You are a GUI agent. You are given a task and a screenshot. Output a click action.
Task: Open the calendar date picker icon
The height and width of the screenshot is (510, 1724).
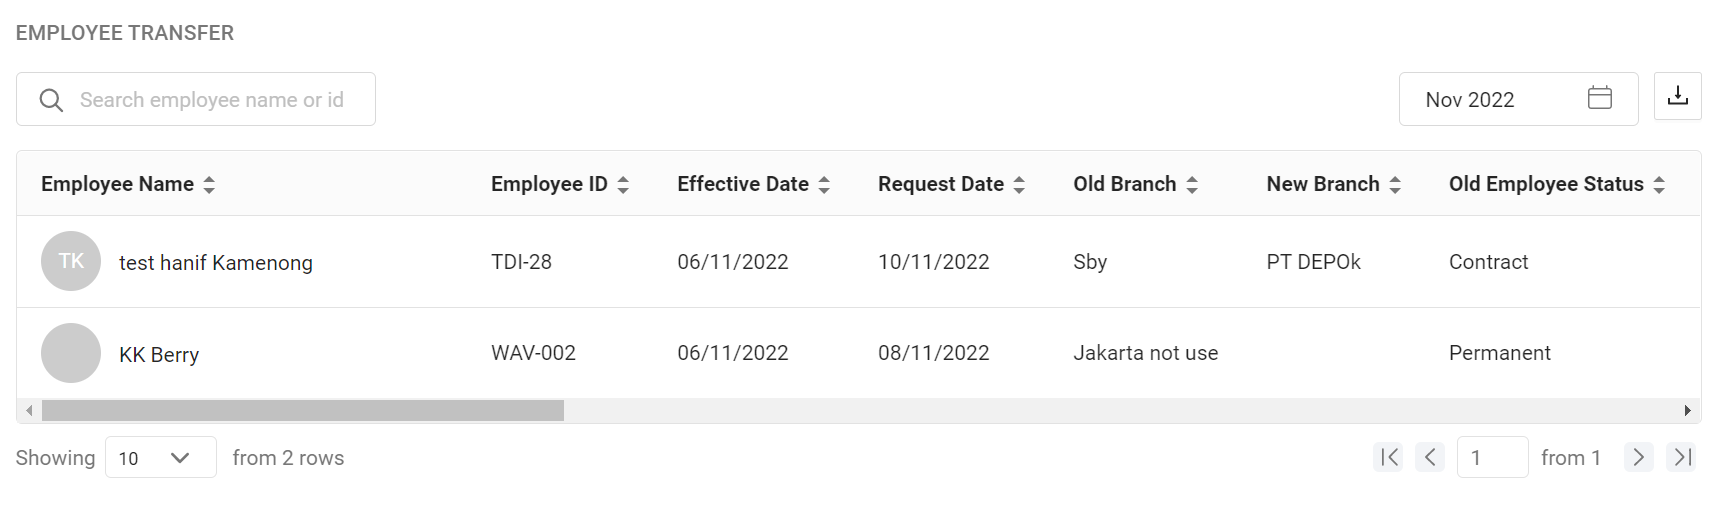1599,98
